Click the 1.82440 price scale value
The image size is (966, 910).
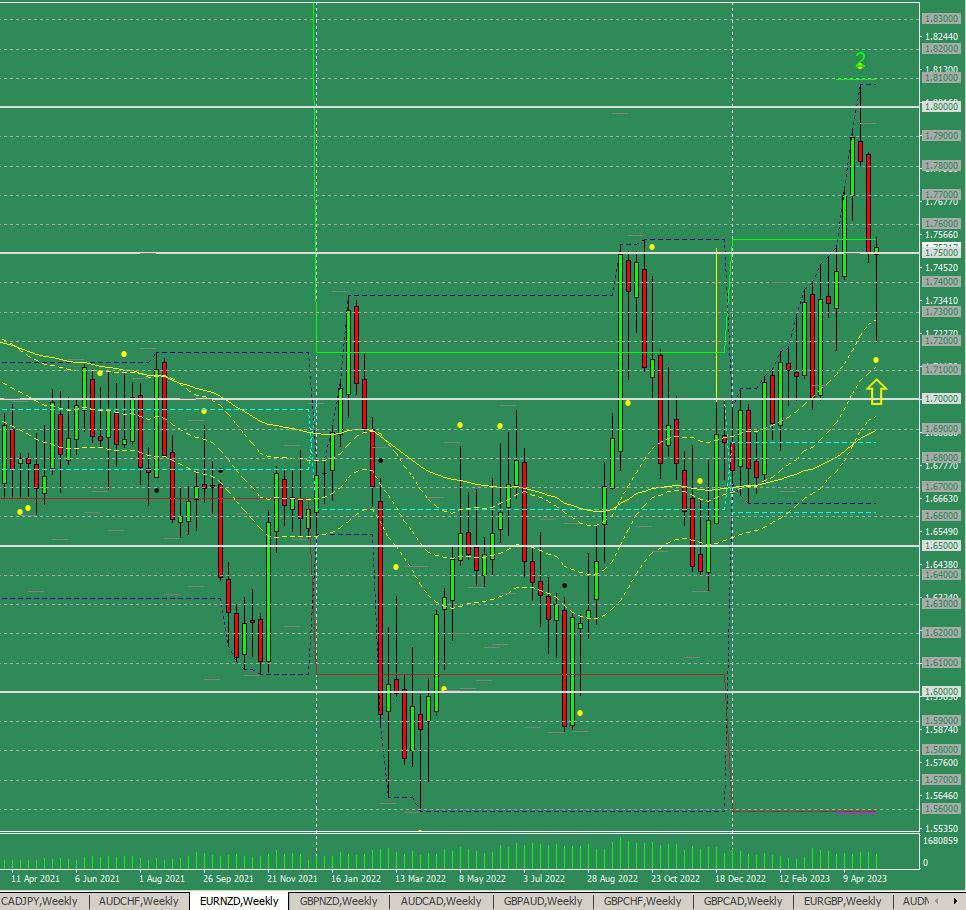(x=941, y=36)
